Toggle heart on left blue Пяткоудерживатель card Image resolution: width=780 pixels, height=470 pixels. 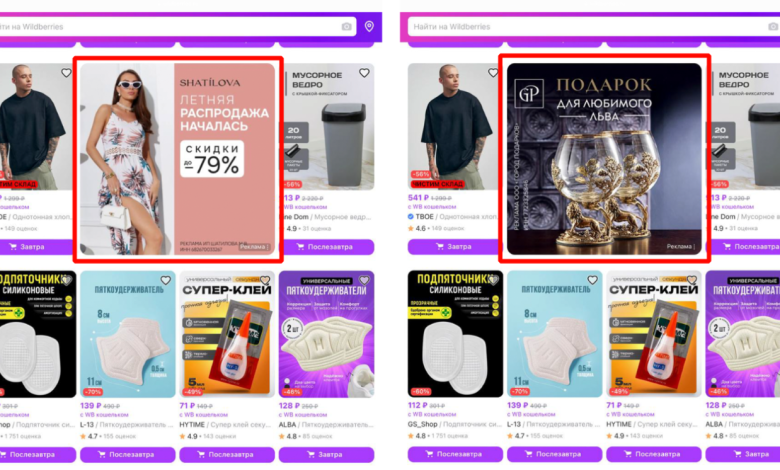click(x=165, y=281)
